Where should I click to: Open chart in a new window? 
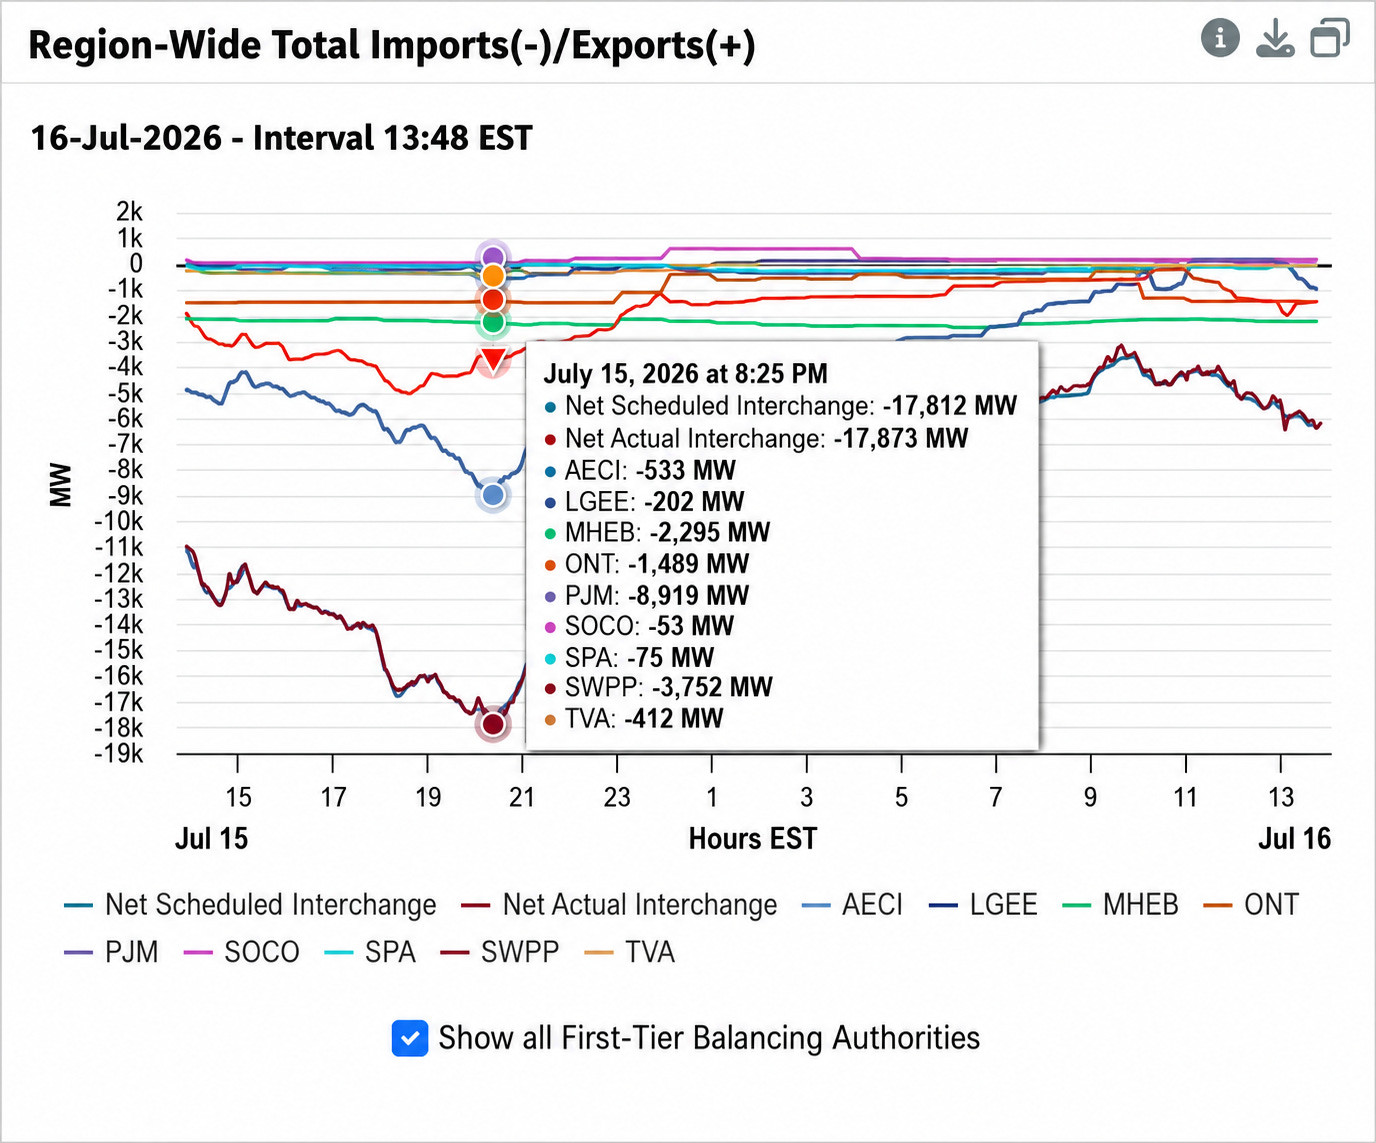(1330, 38)
